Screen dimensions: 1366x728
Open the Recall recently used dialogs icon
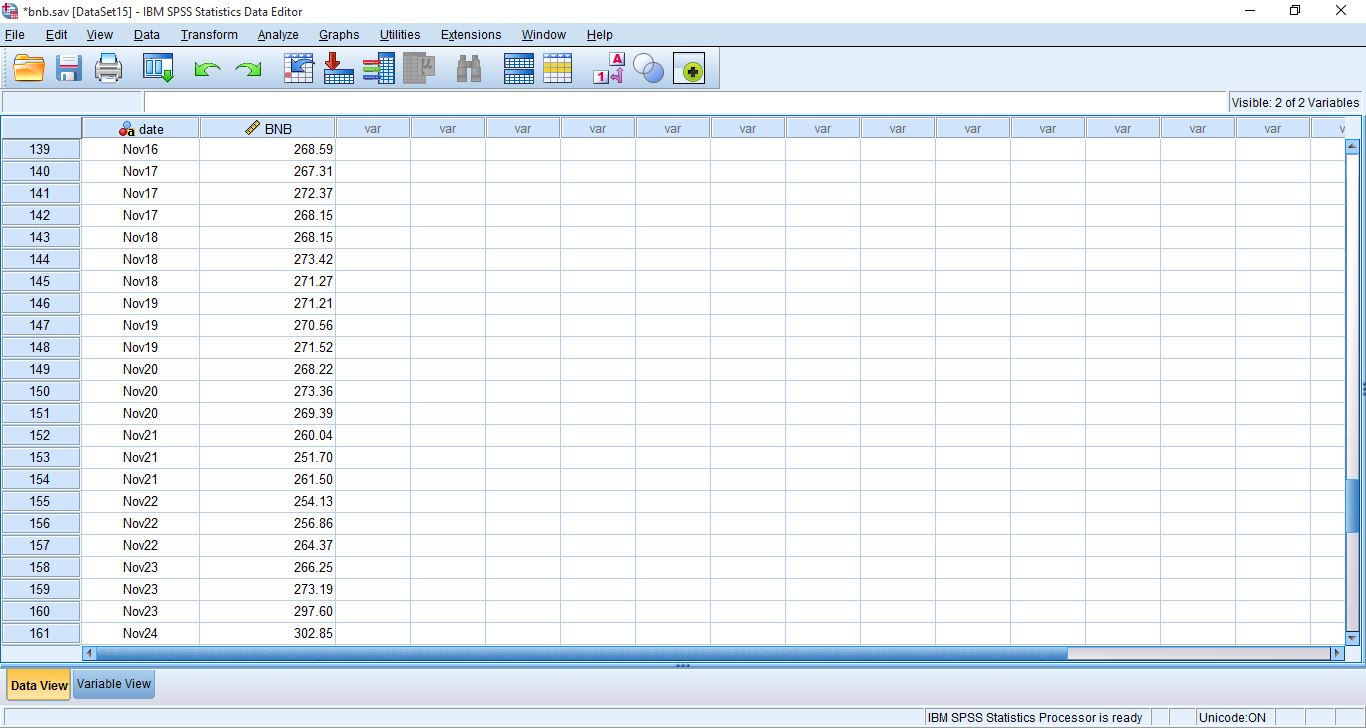tap(158, 69)
